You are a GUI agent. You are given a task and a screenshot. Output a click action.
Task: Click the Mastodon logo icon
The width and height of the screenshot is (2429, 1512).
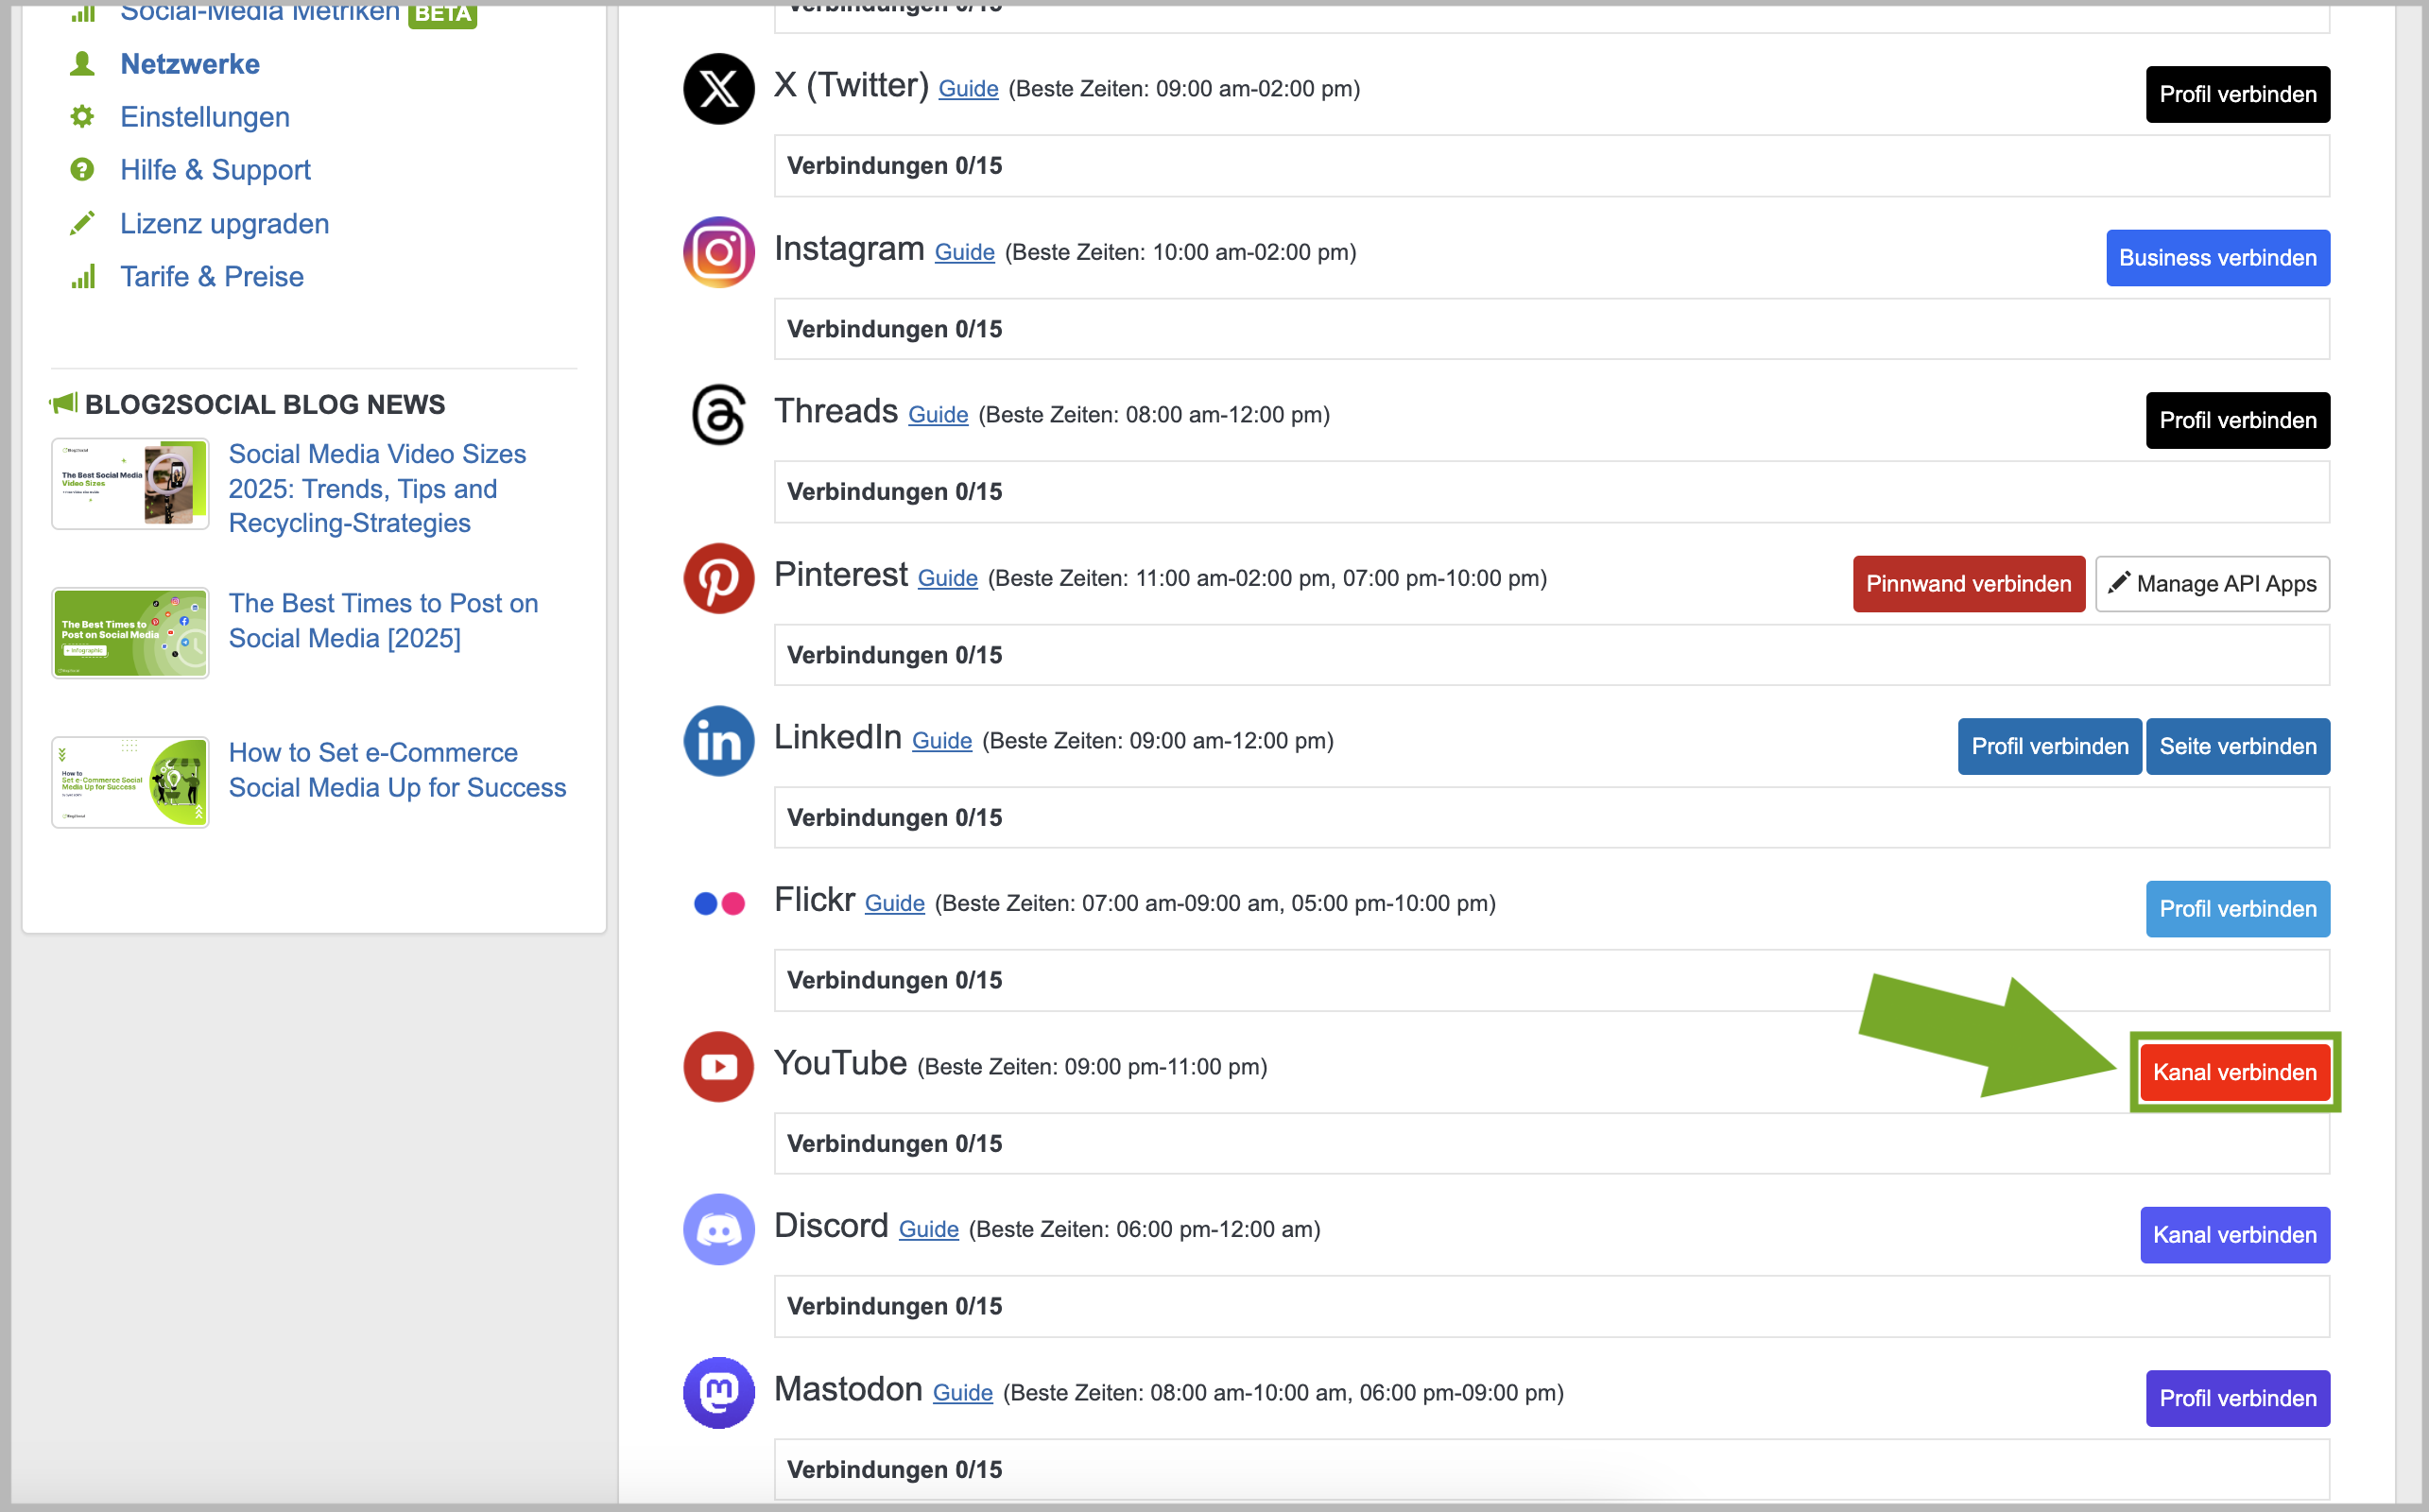(x=718, y=1393)
